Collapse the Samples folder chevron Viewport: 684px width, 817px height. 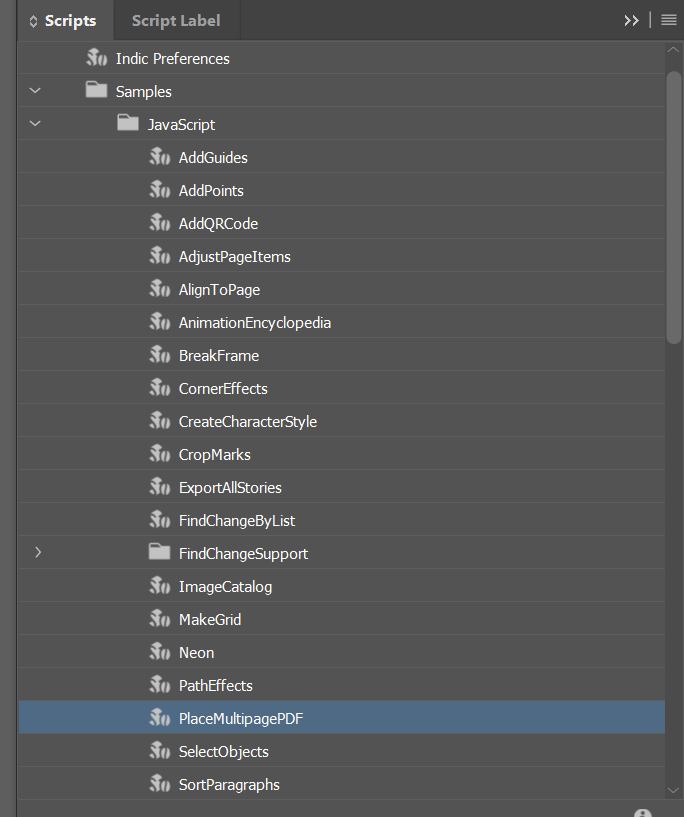coord(36,91)
